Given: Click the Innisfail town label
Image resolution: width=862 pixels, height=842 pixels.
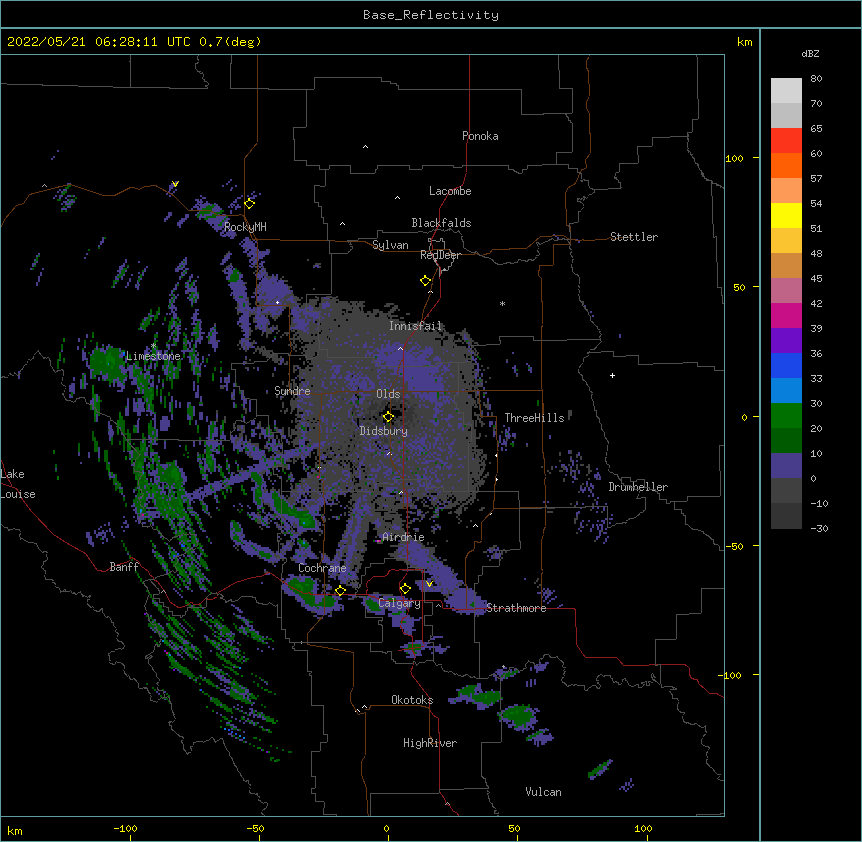Looking at the screenshot, I should pyautogui.click(x=416, y=326).
